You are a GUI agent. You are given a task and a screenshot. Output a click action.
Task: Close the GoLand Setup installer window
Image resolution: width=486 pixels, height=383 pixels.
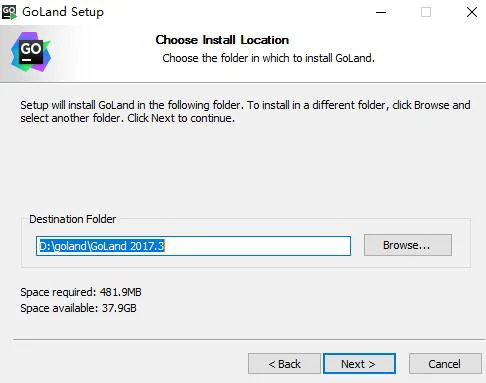[x=471, y=12]
